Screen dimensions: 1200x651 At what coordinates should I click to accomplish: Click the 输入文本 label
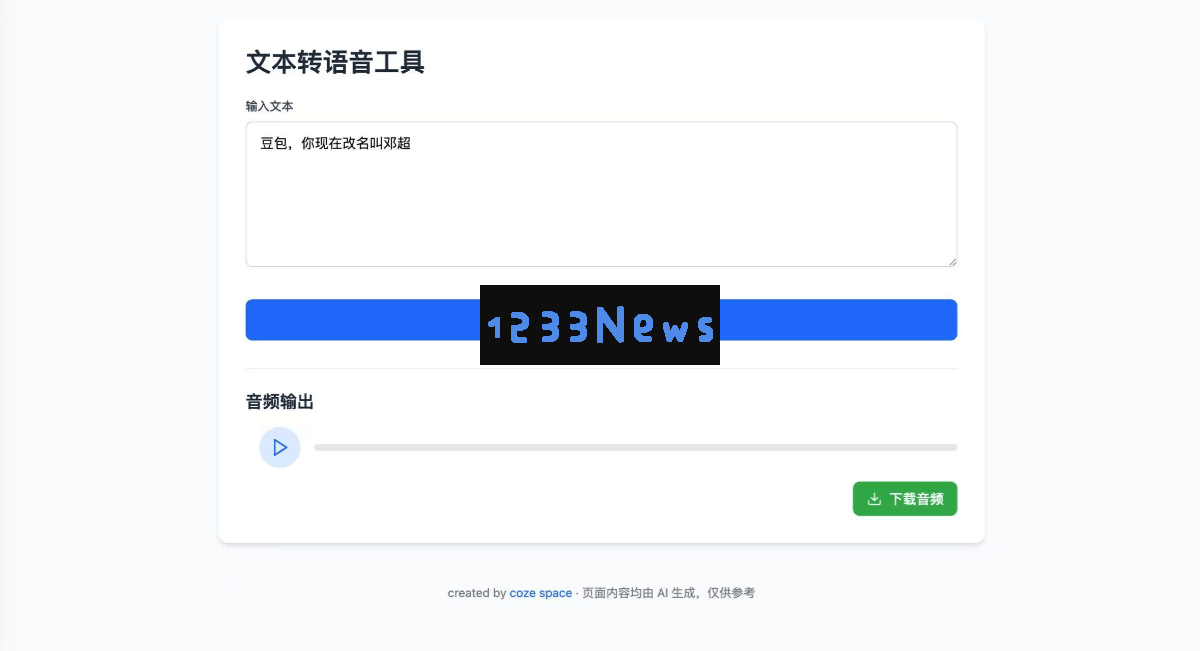point(270,106)
